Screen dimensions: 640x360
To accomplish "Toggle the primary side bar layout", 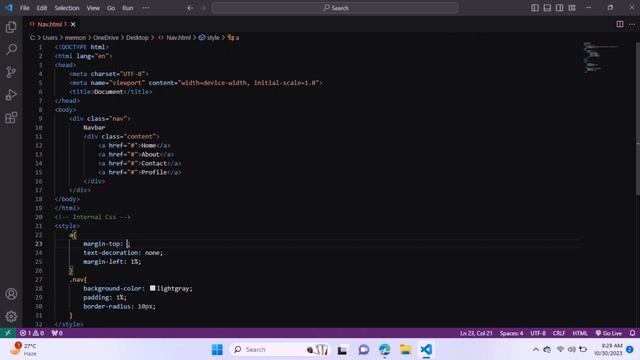I will (535, 8).
